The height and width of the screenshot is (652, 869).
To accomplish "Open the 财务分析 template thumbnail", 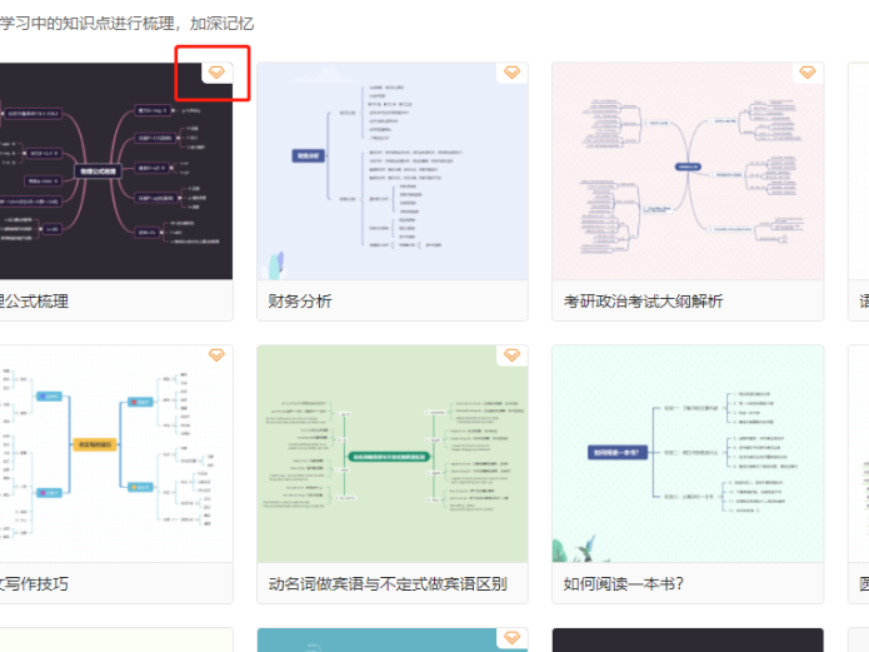I will pos(392,171).
